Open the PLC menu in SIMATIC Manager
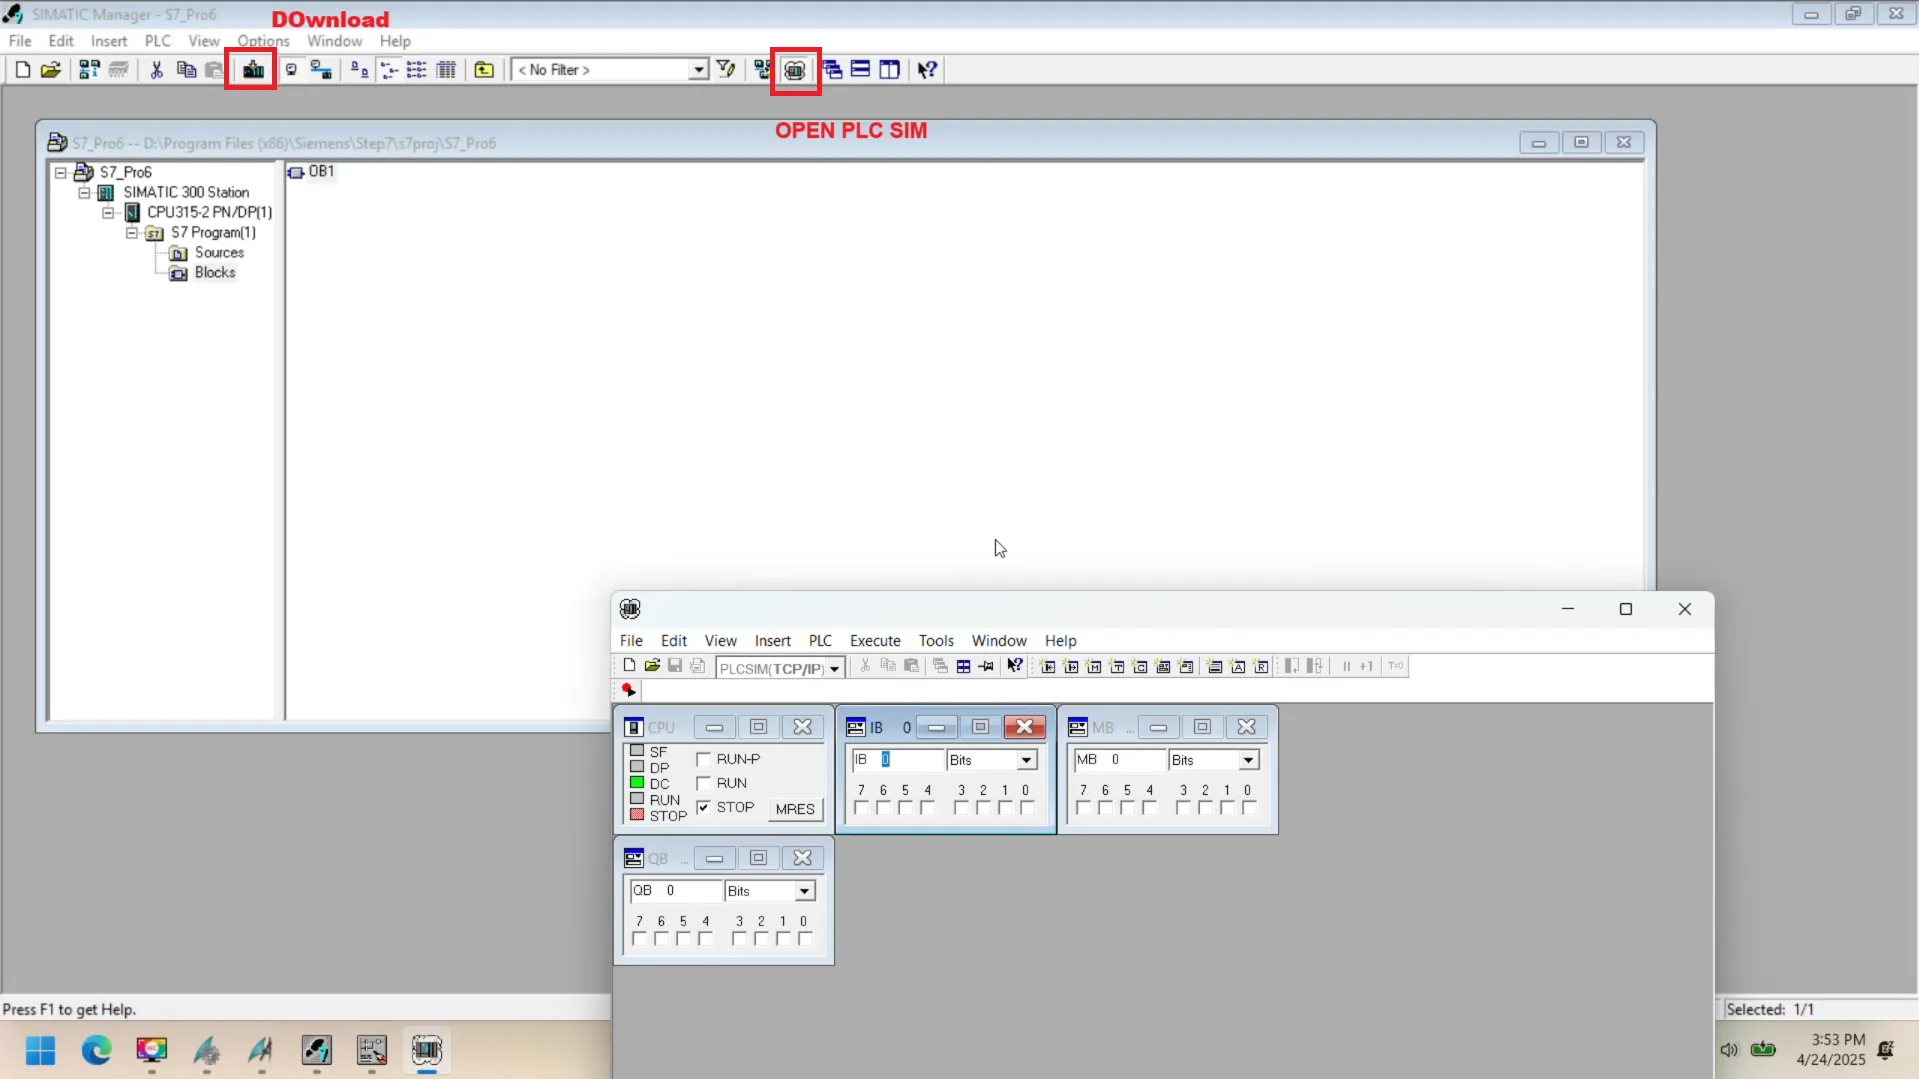 [x=158, y=41]
